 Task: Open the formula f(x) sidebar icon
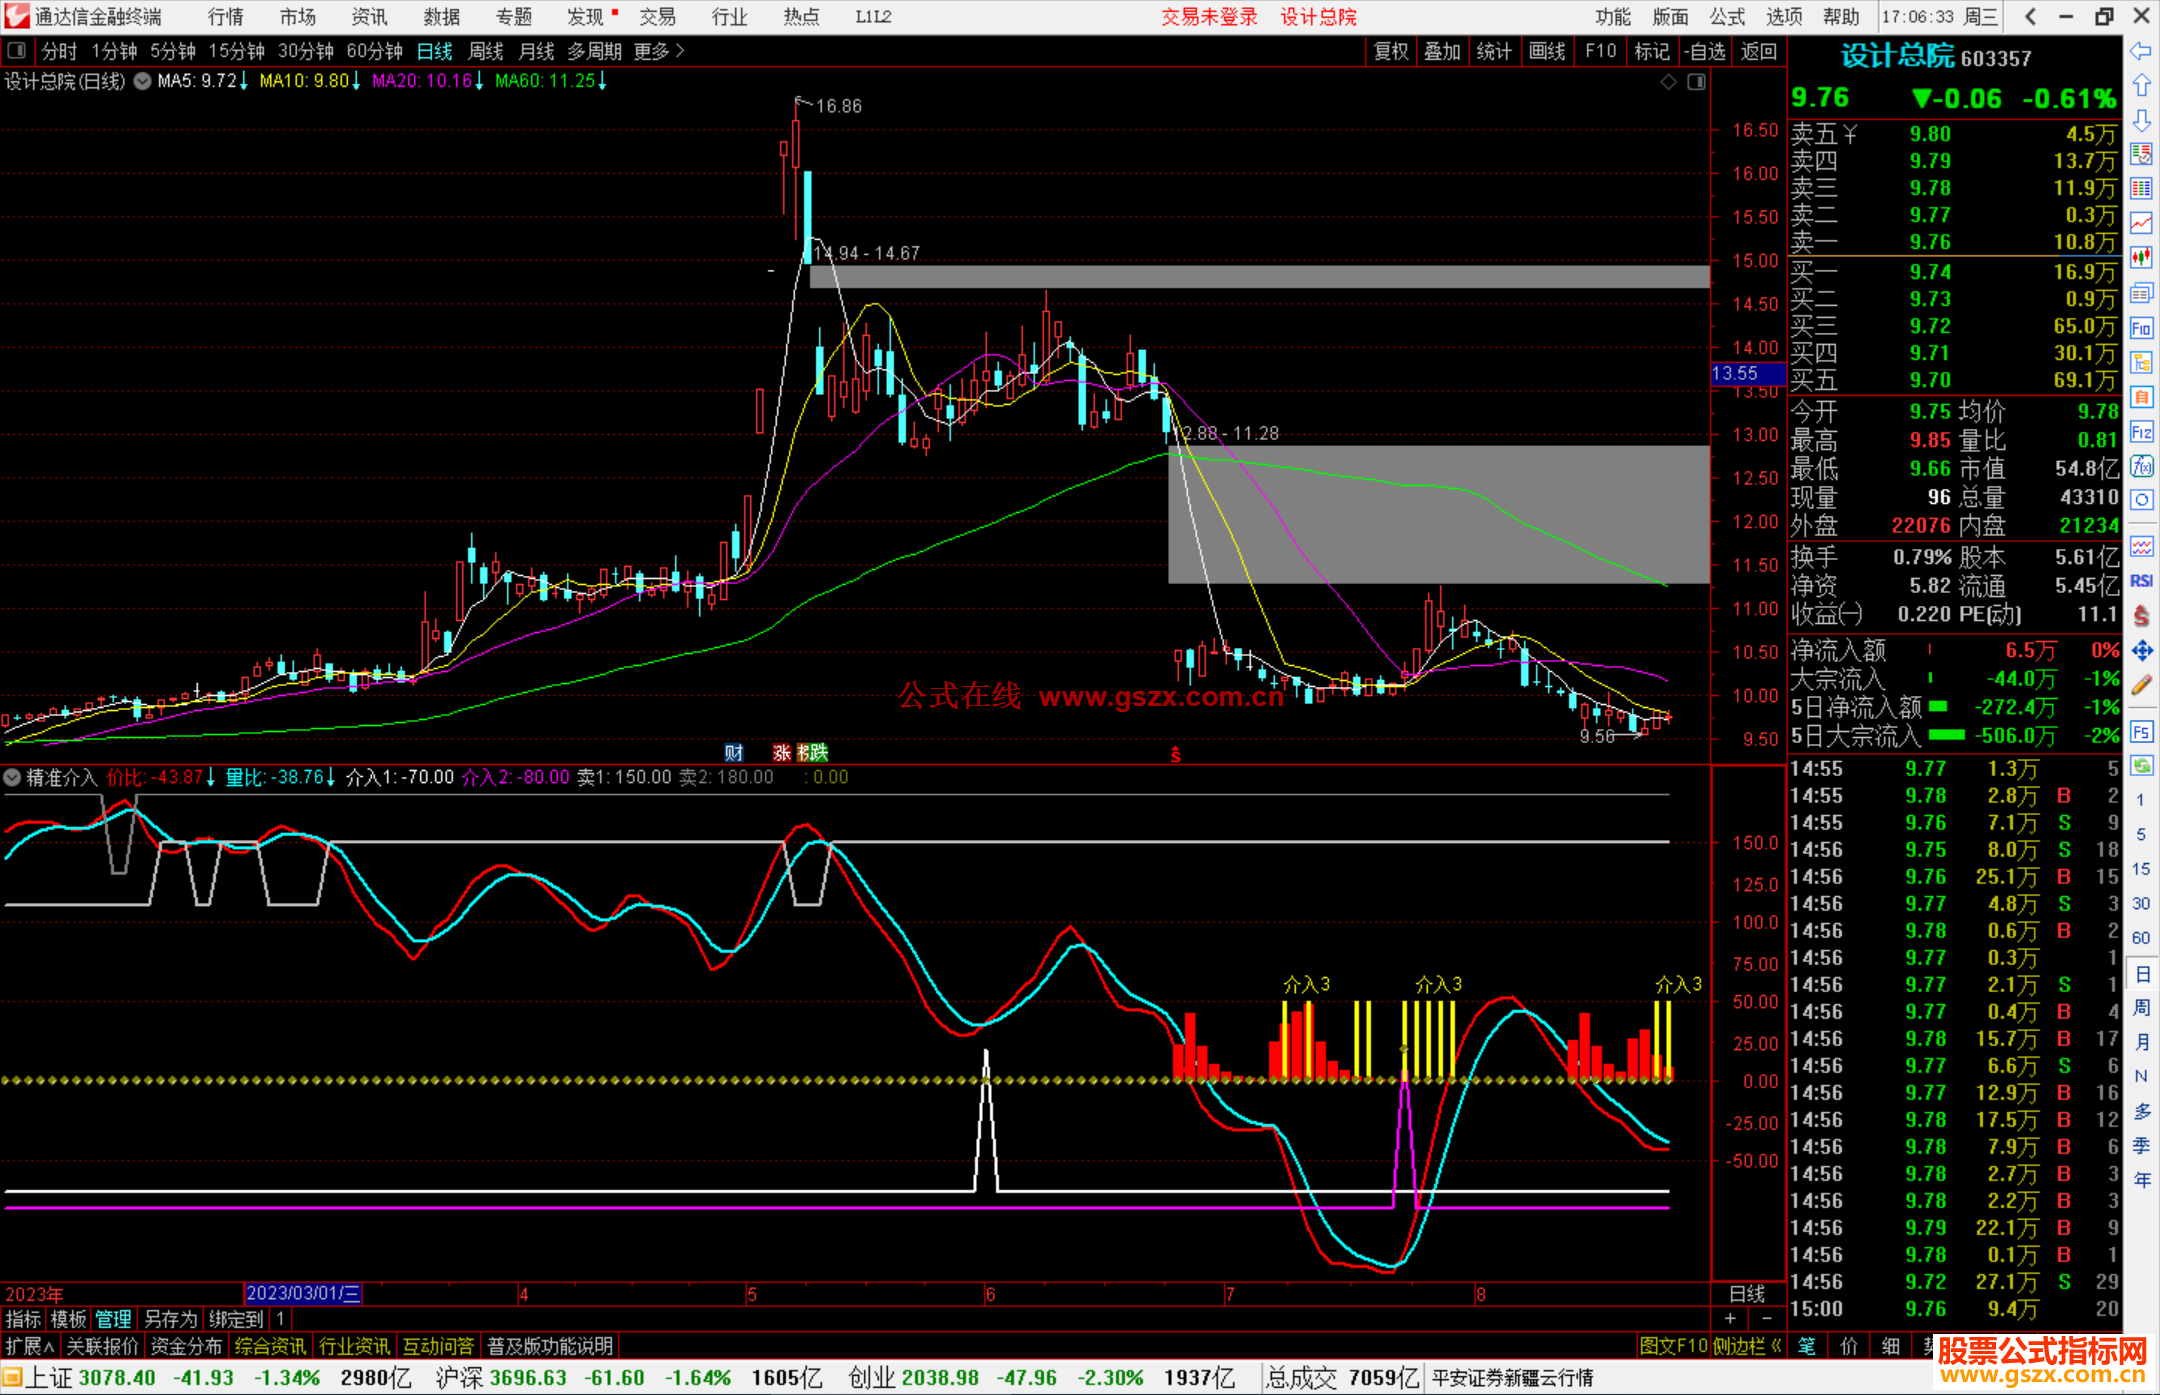pyautogui.click(x=2141, y=466)
